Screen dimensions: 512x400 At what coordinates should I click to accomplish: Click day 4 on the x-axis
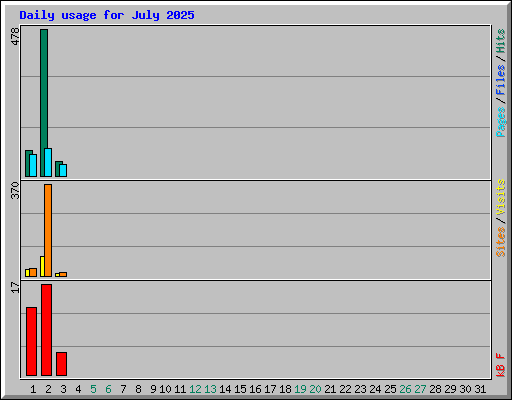tap(78, 389)
